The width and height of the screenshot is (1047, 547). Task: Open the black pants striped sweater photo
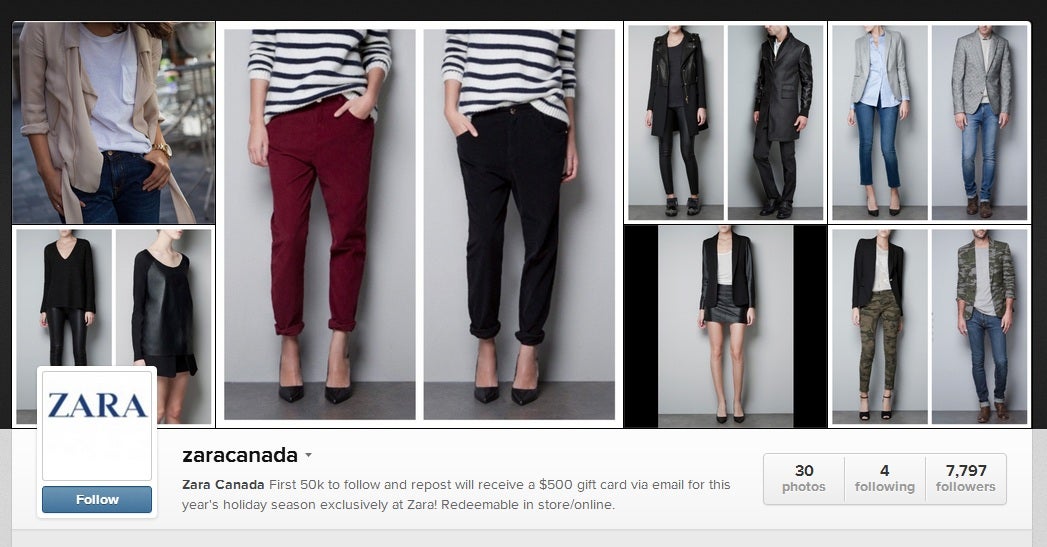click(519, 224)
